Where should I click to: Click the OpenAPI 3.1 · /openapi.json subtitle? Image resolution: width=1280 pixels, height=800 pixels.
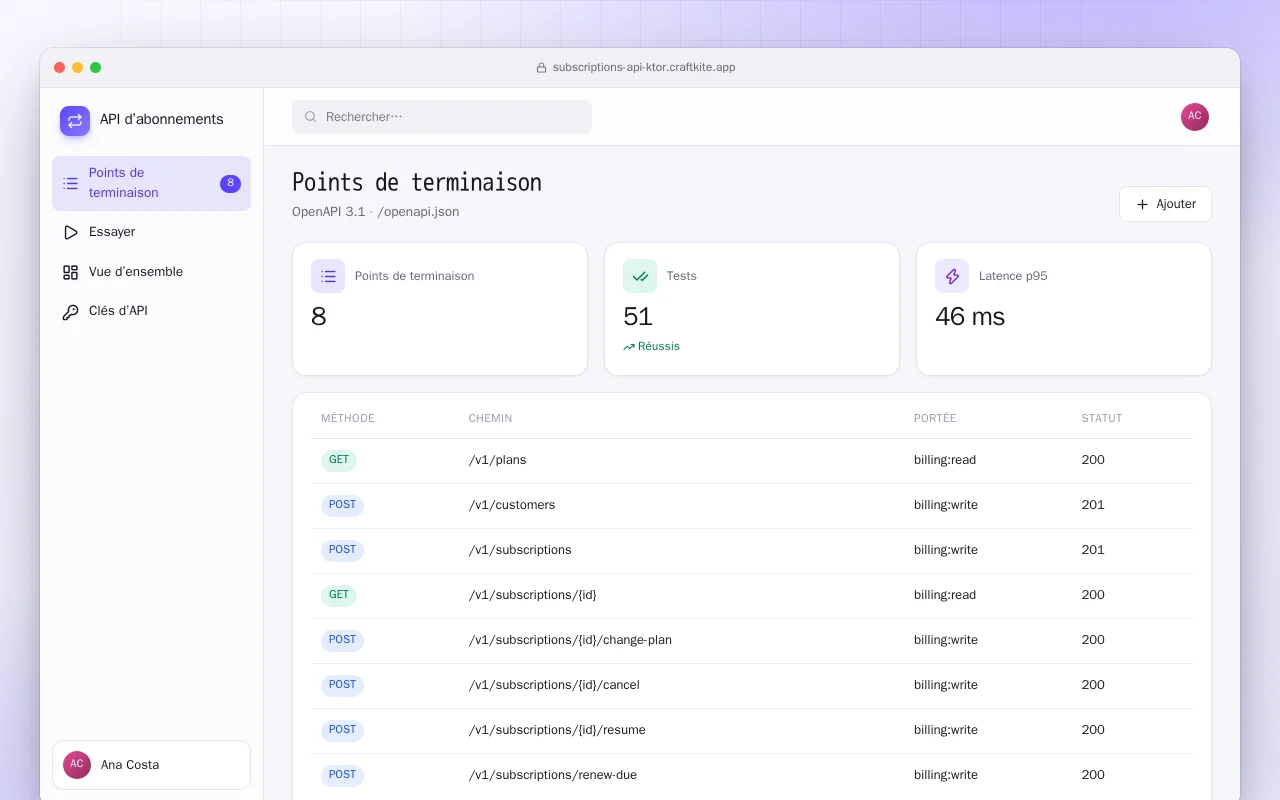[376, 212]
